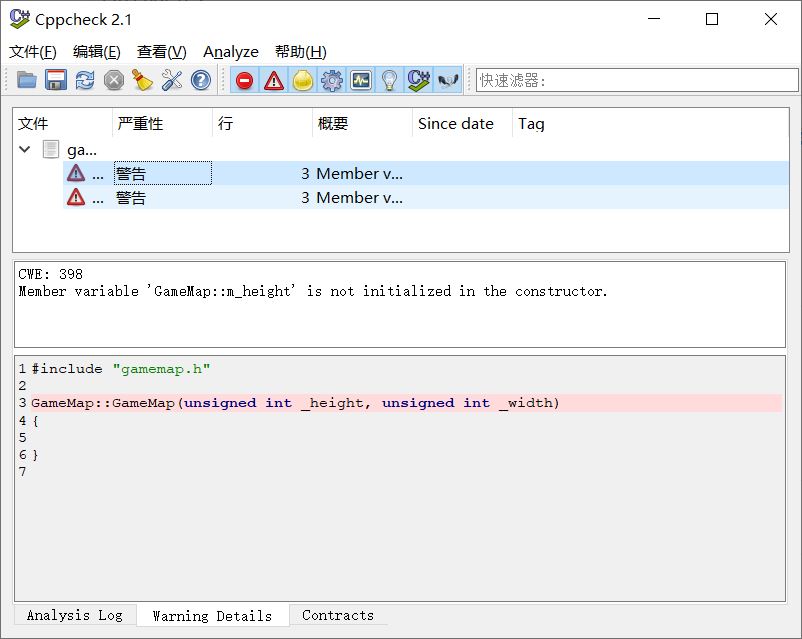Screen dimensions: 802x639
Task: Toggle the portability warnings gear filter
Action: [x=332, y=80]
